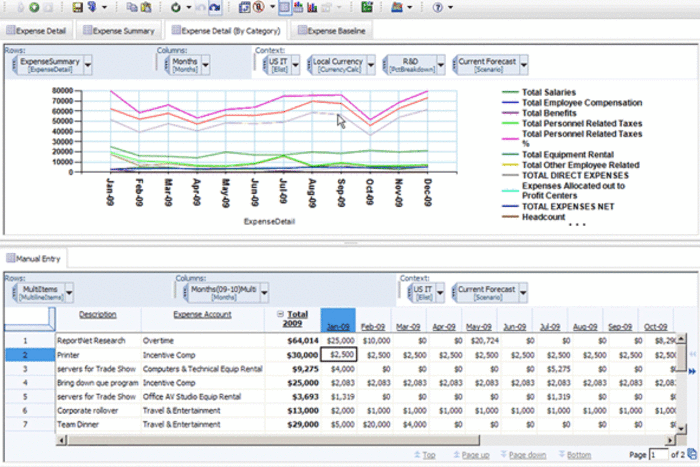Open the Months(09-10)Multi columns dropdown

pos(264,293)
